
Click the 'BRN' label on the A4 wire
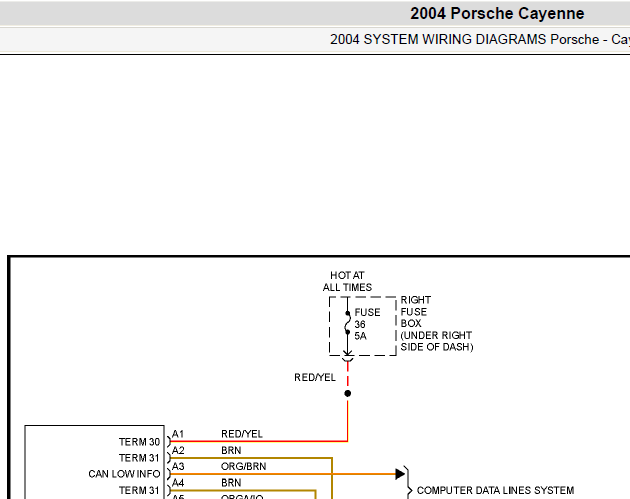[231, 483]
